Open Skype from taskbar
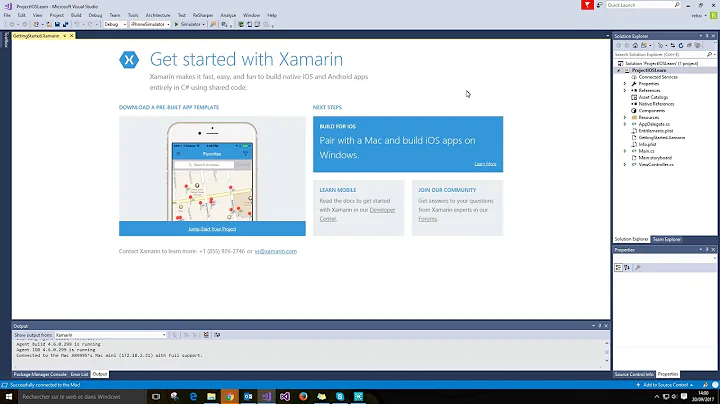This screenshot has width=720, height=404. click(x=340, y=397)
